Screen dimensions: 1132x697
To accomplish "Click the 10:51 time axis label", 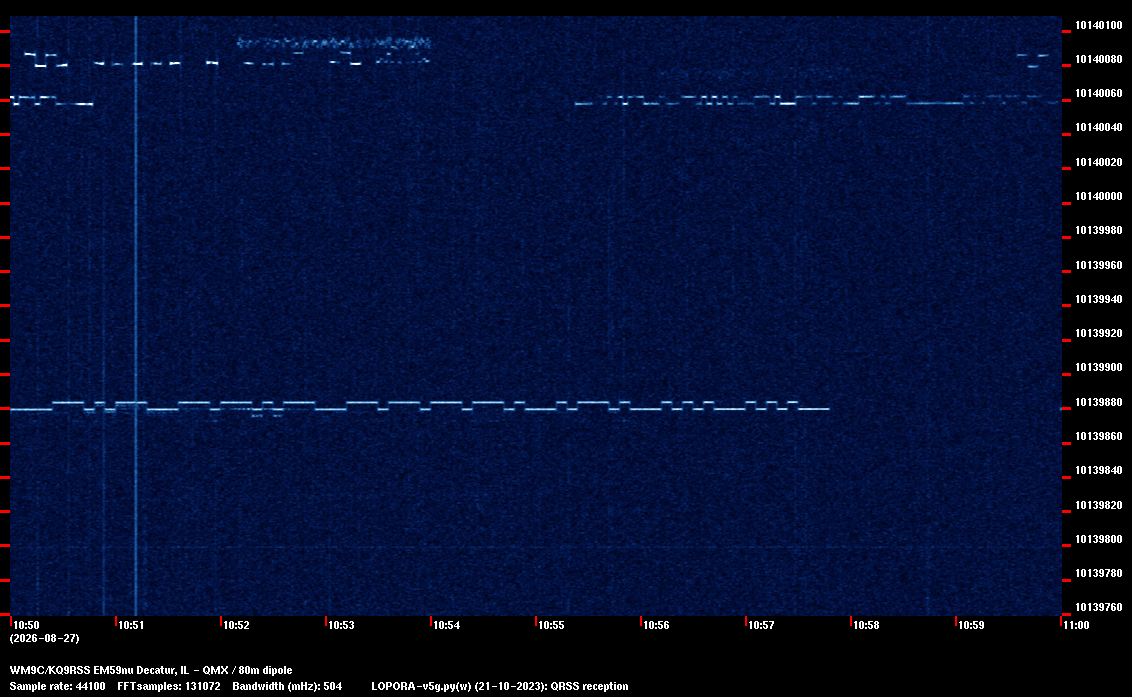I will (x=131, y=625).
